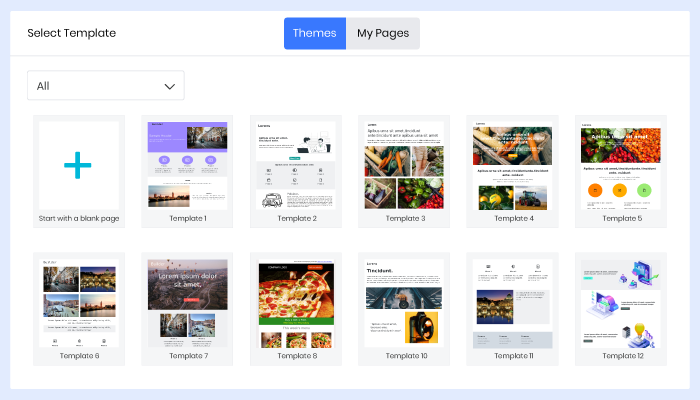Click the blue plus icon

(78, 166)
